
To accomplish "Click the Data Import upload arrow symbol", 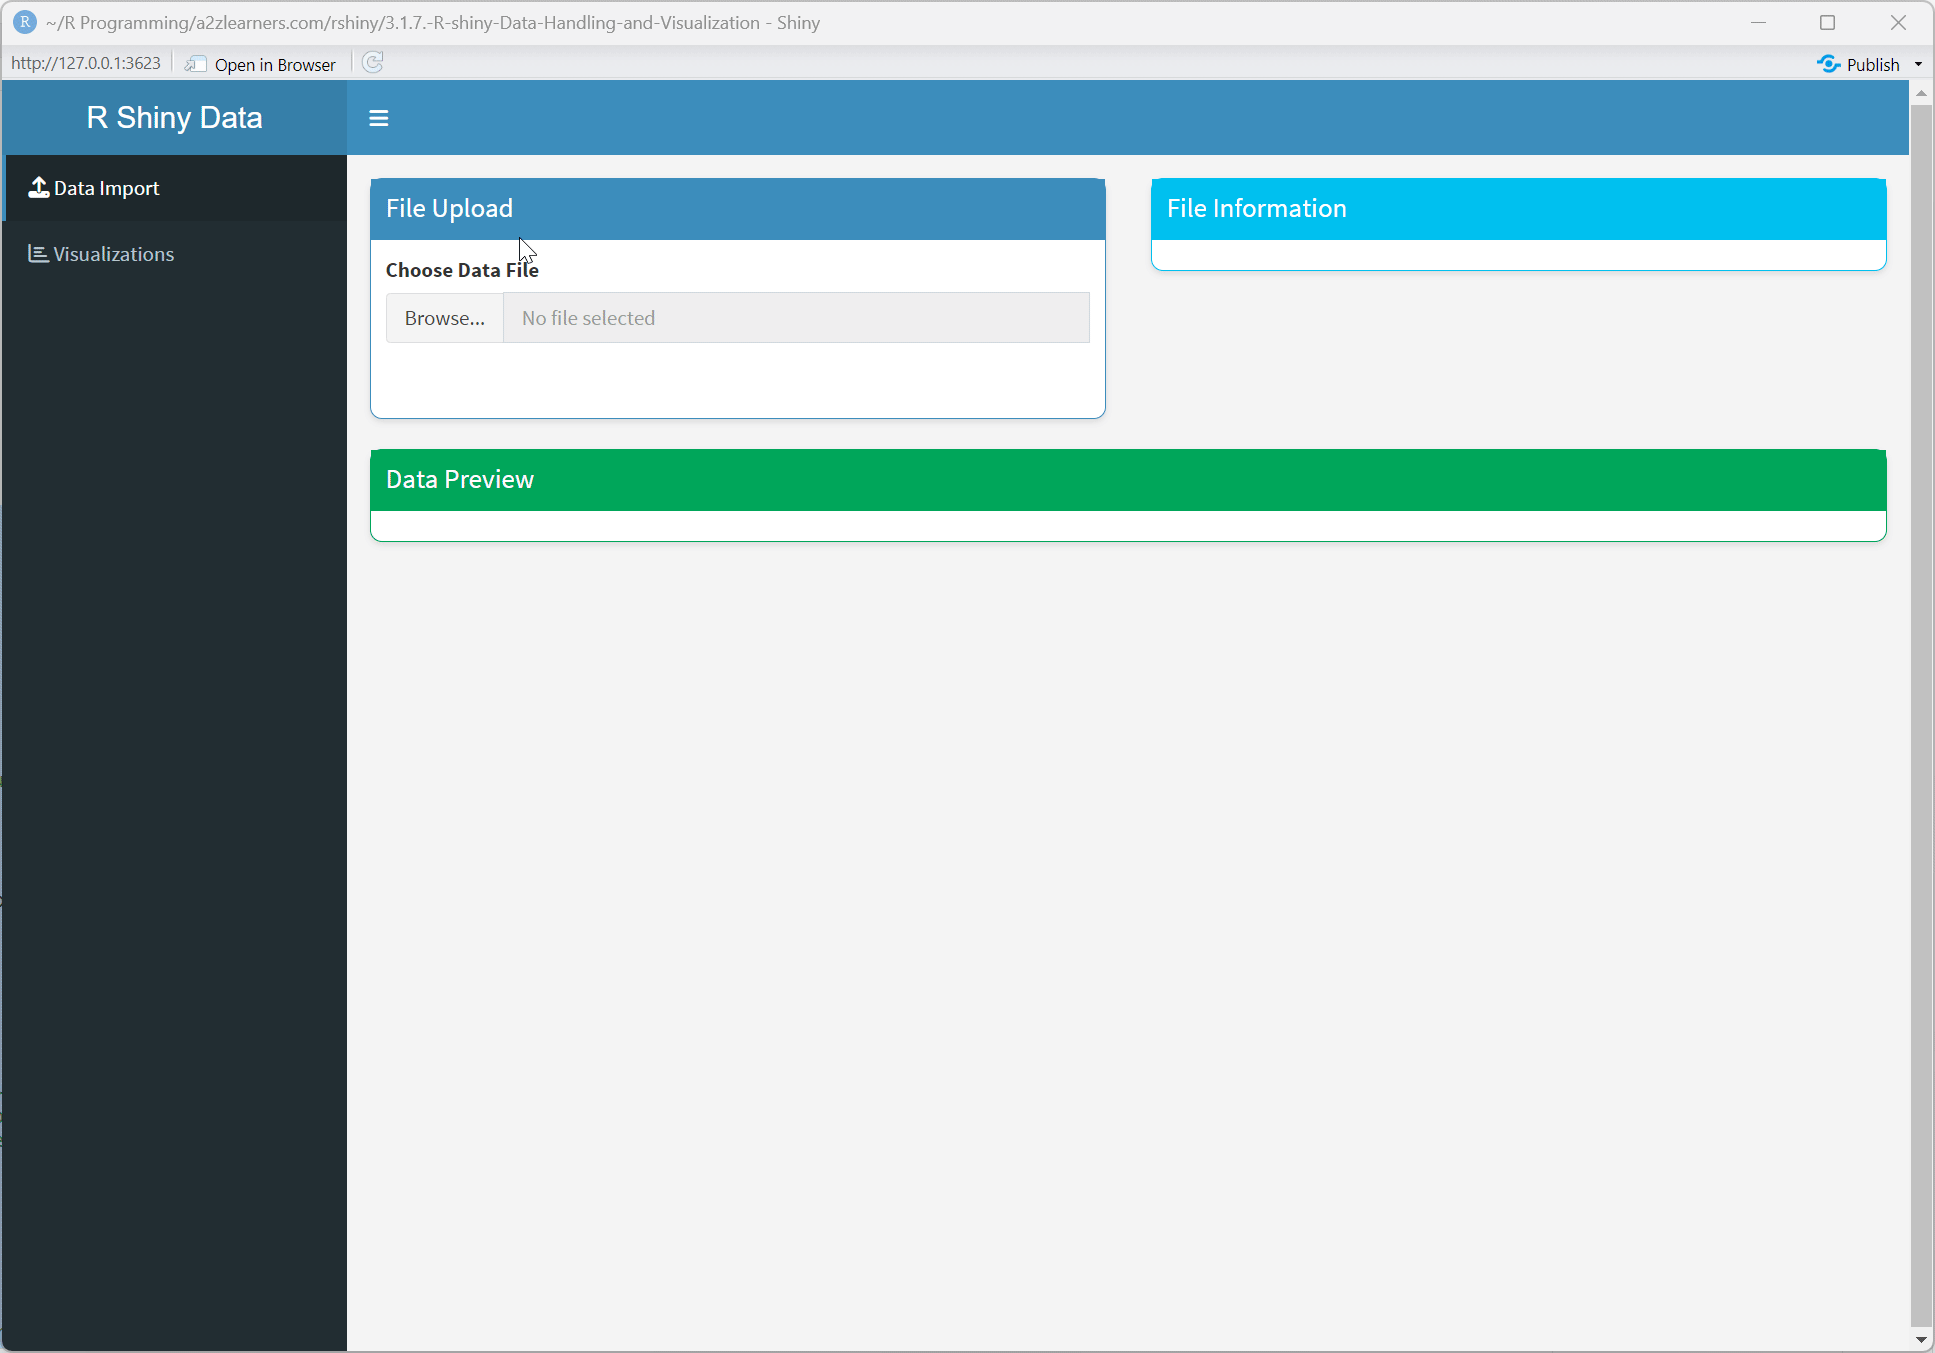I will tap(38, 186).
